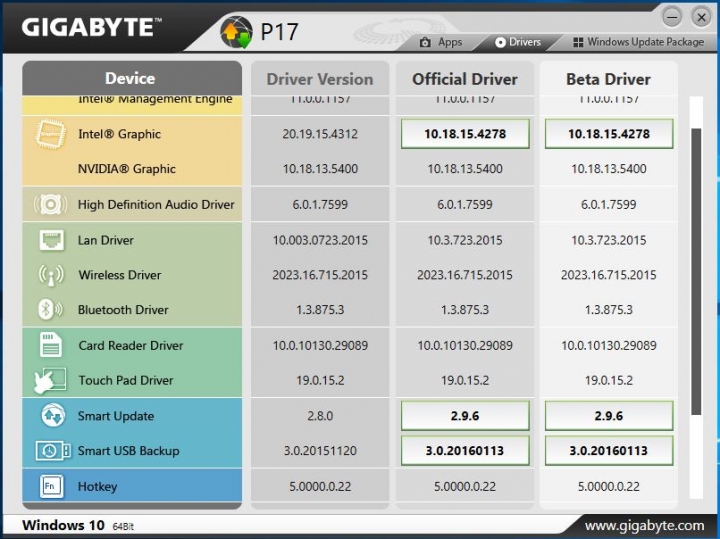This screenshot has height=539, width=720.
Task: Click the Hotkey Fn key icon
Action: pos(51,486)
